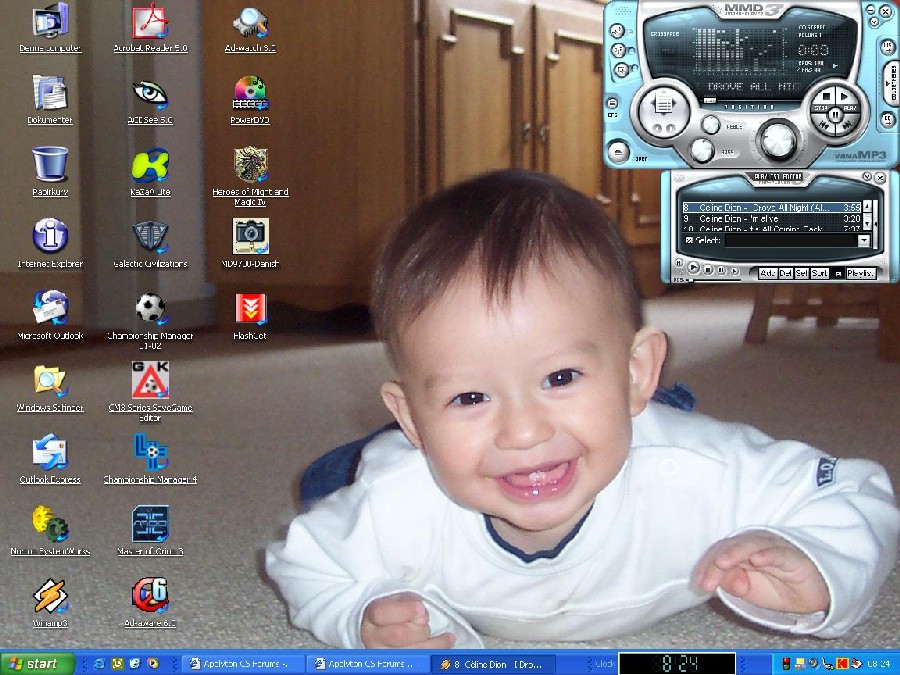Image resolution: width=900 pixels, height=675 pixels.
Task: Click the large volume knob on player
Action: 779,140
